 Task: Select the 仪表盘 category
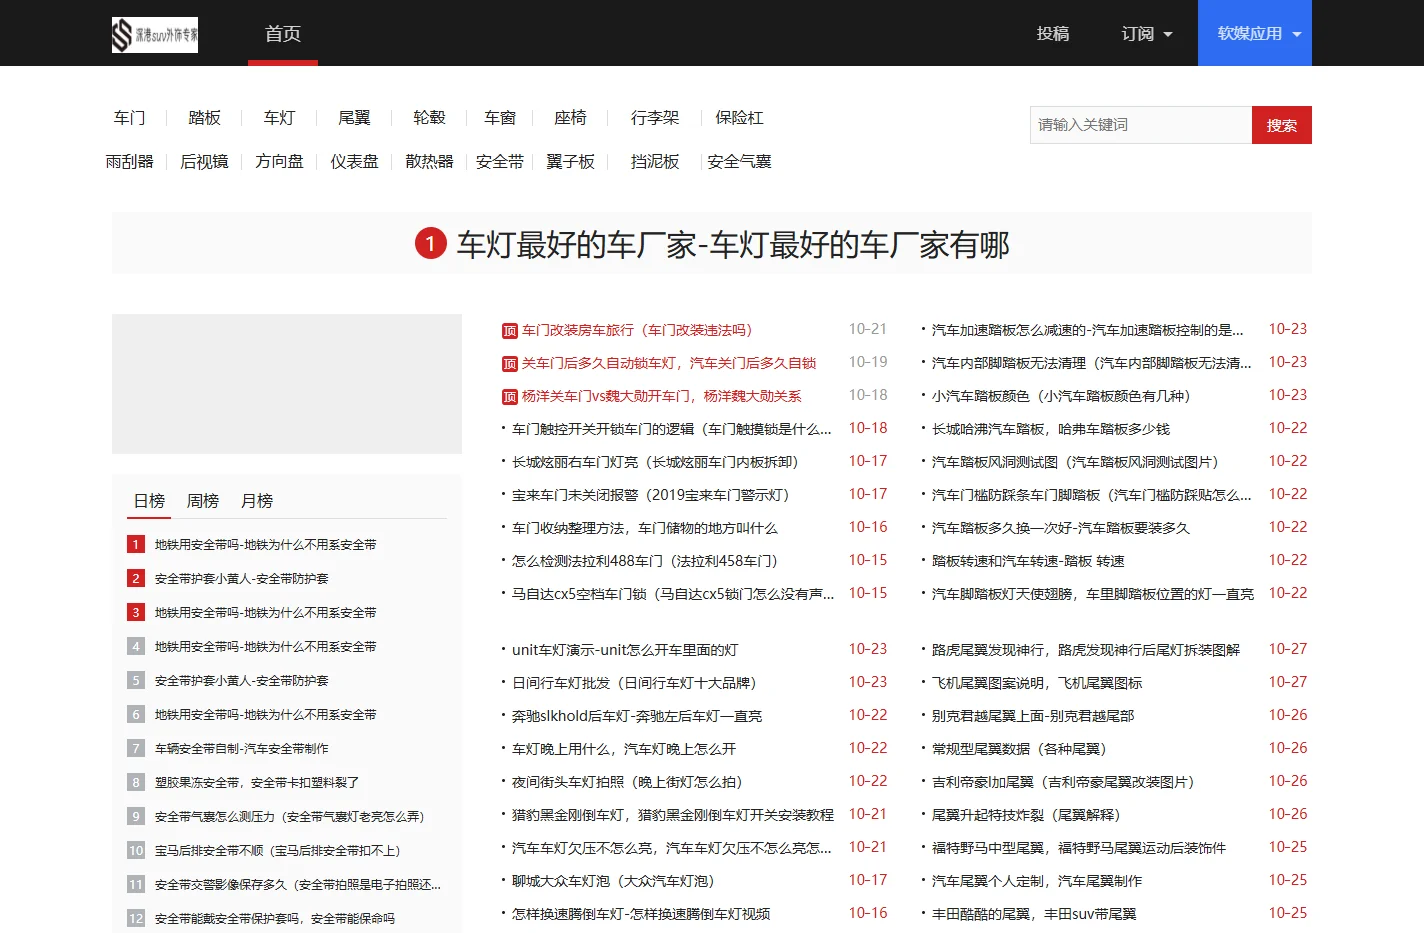click(x=355, y=162)
